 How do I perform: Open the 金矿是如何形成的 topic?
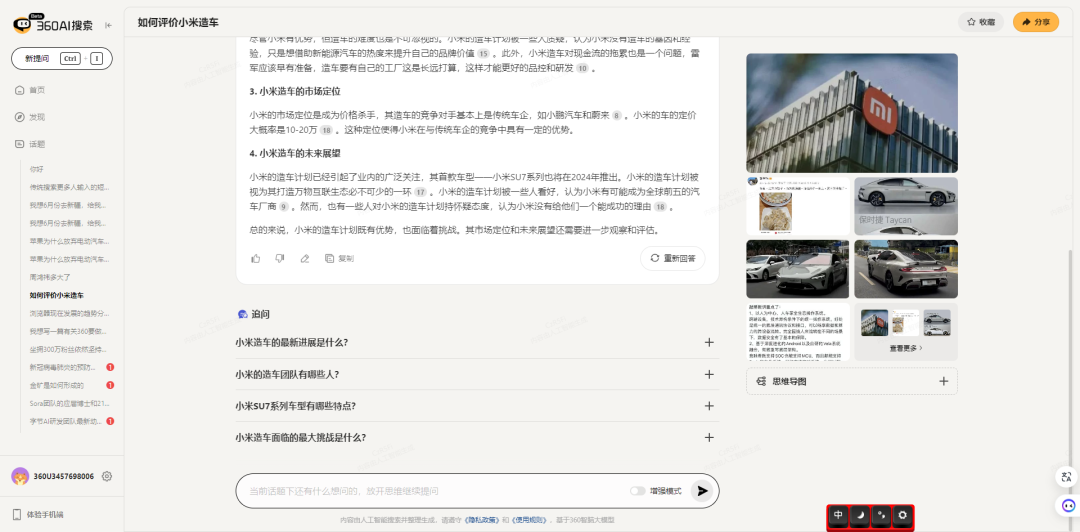[56, 385]
